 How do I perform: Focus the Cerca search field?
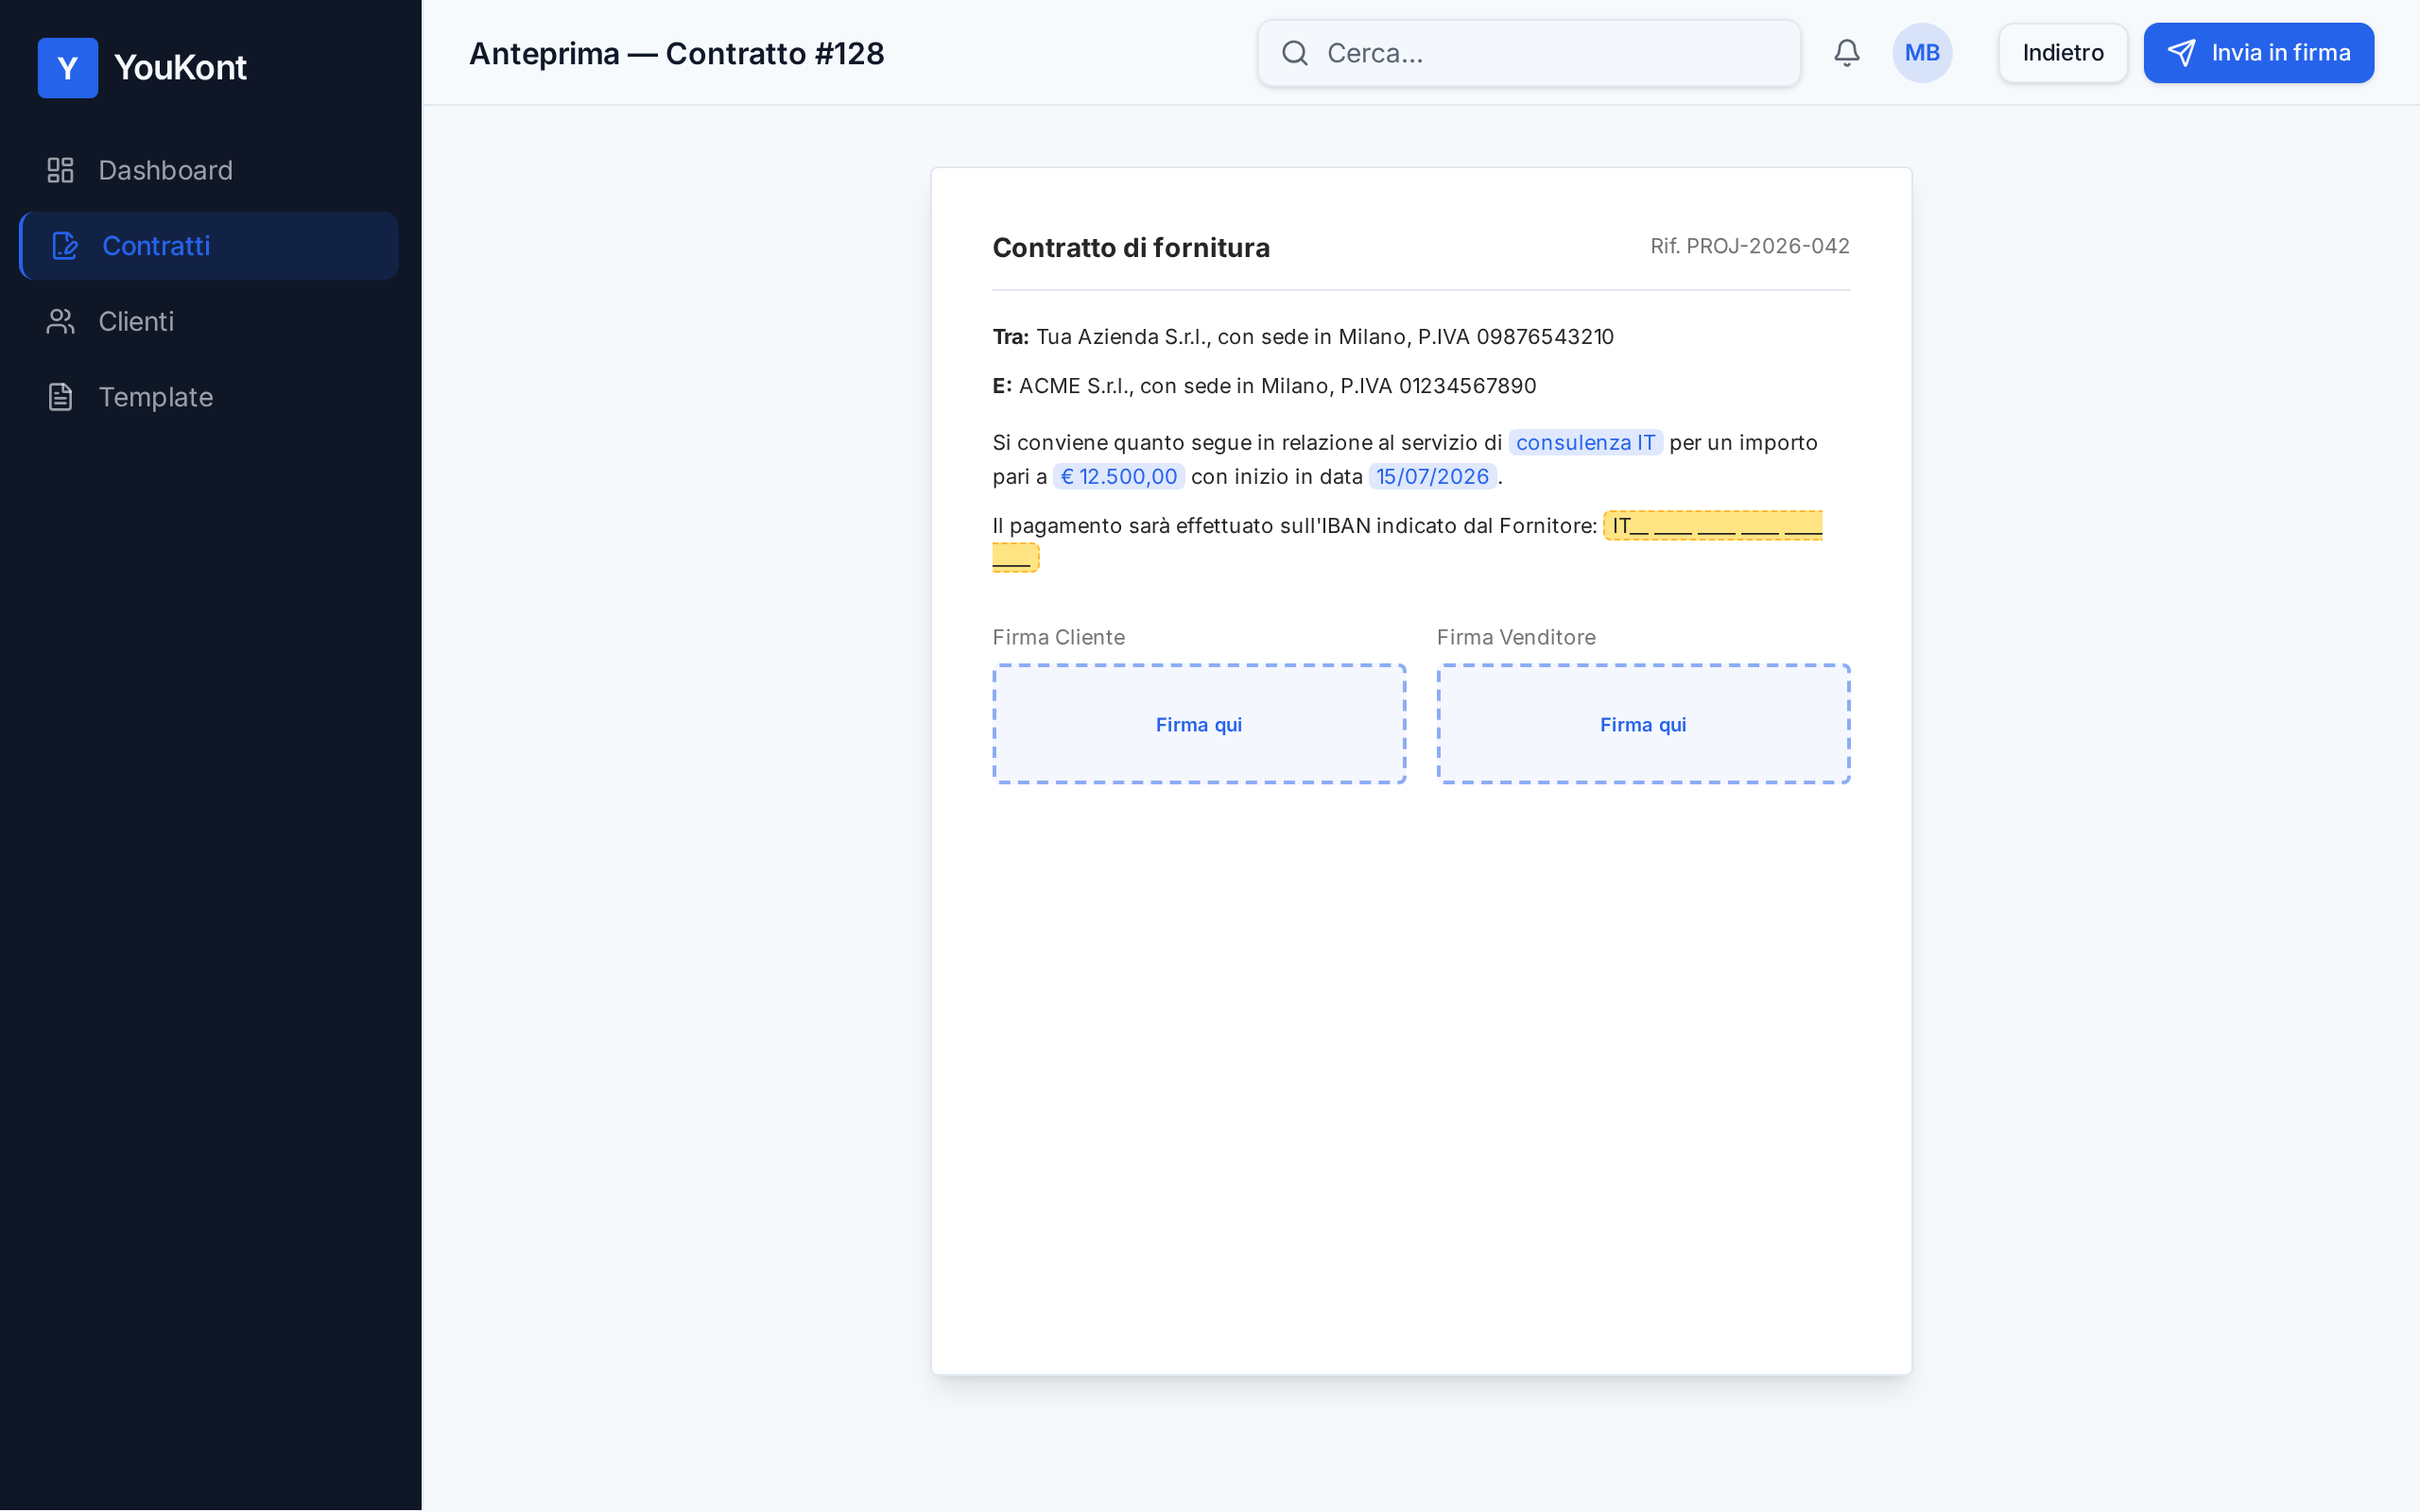pos(1529,53)
